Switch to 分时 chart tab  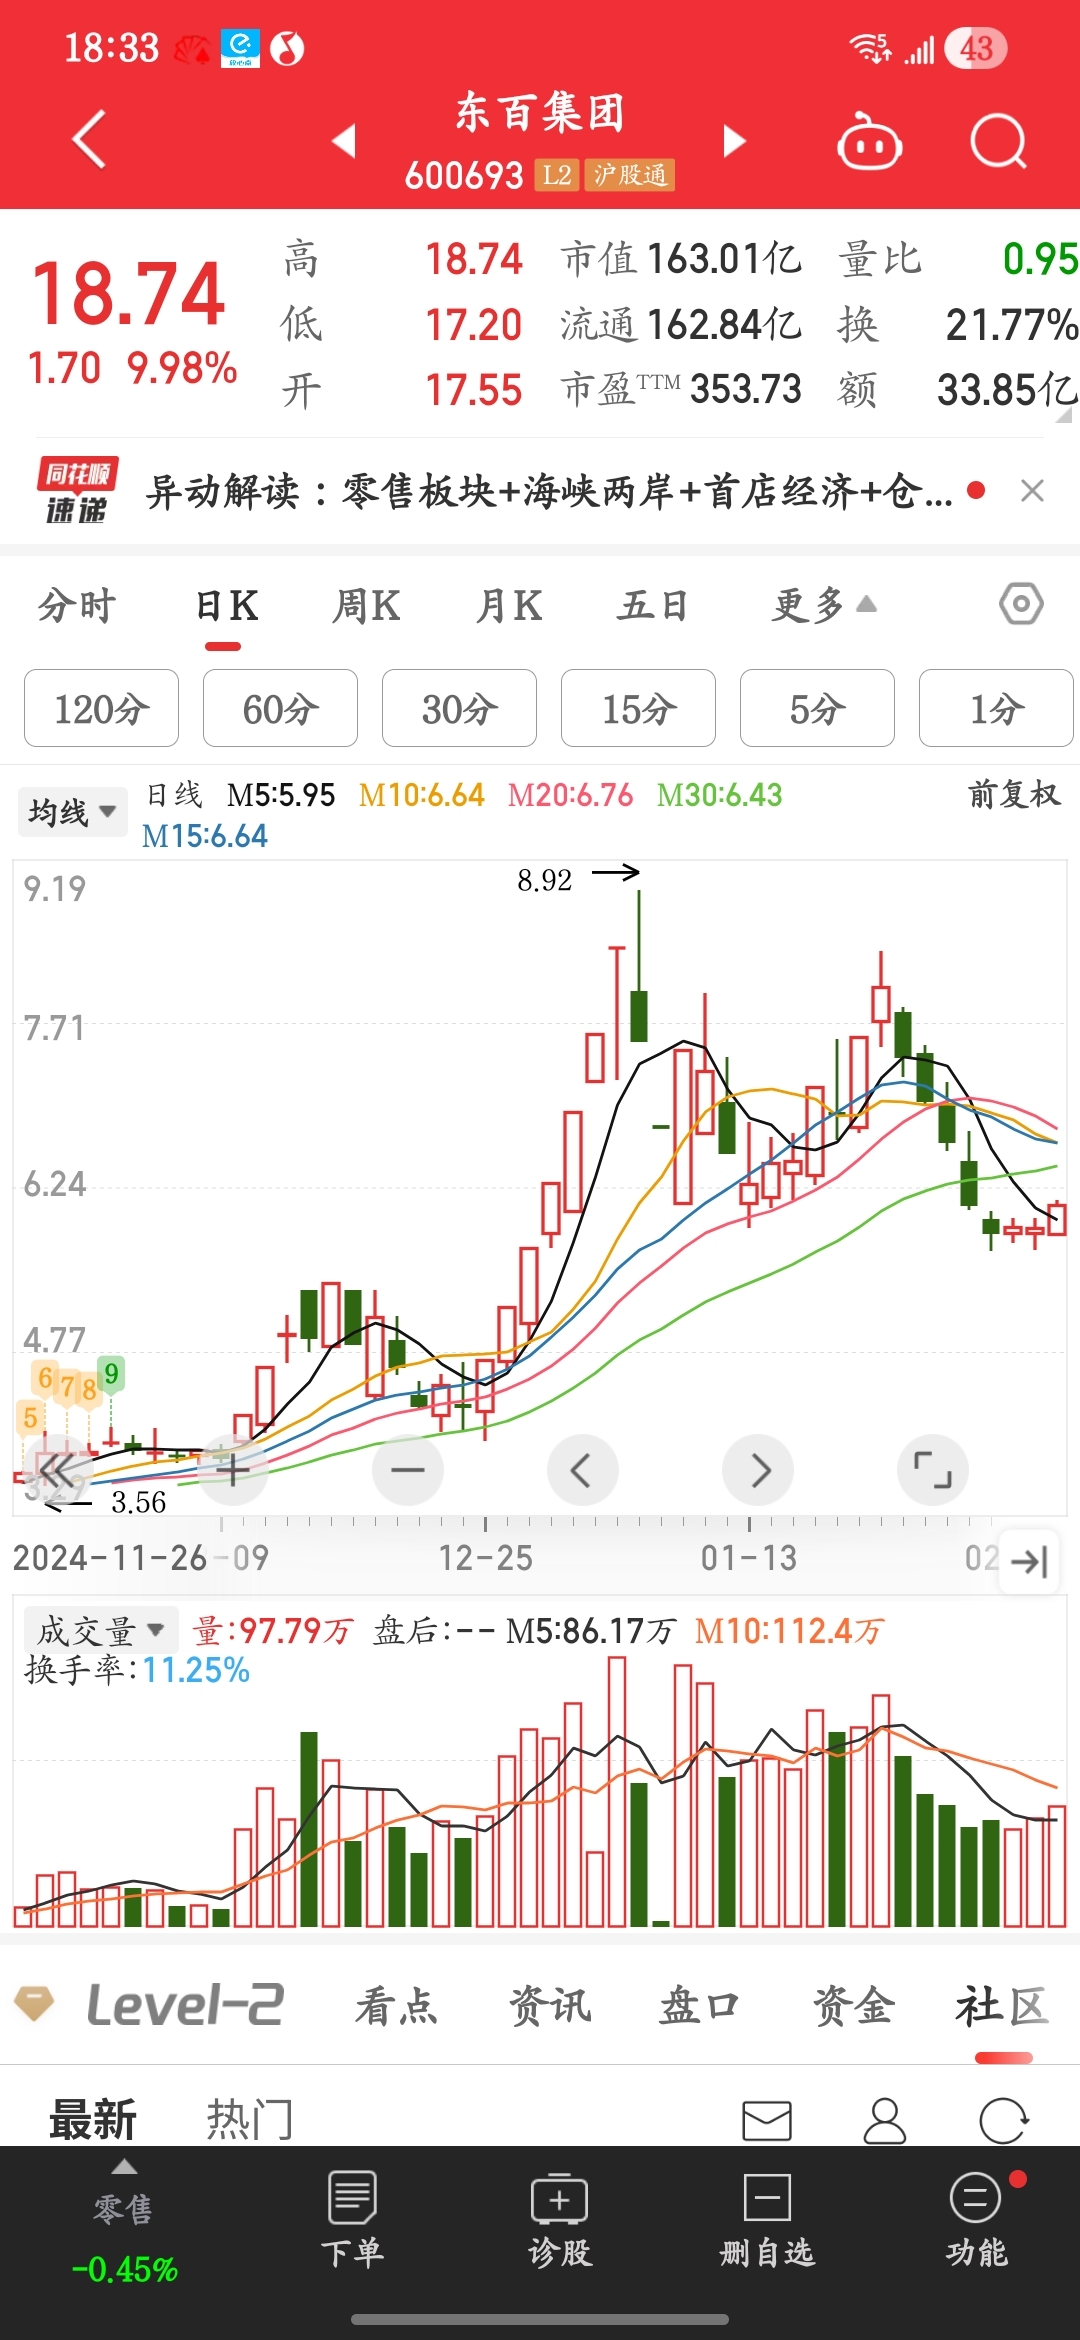(77, 605)
